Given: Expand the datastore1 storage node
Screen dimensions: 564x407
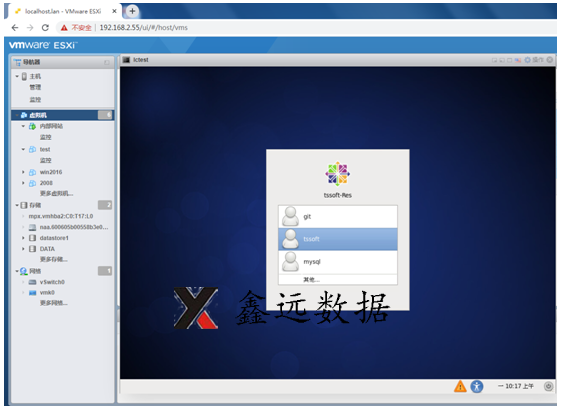Looking at the screenshot, I should point(23,238).
